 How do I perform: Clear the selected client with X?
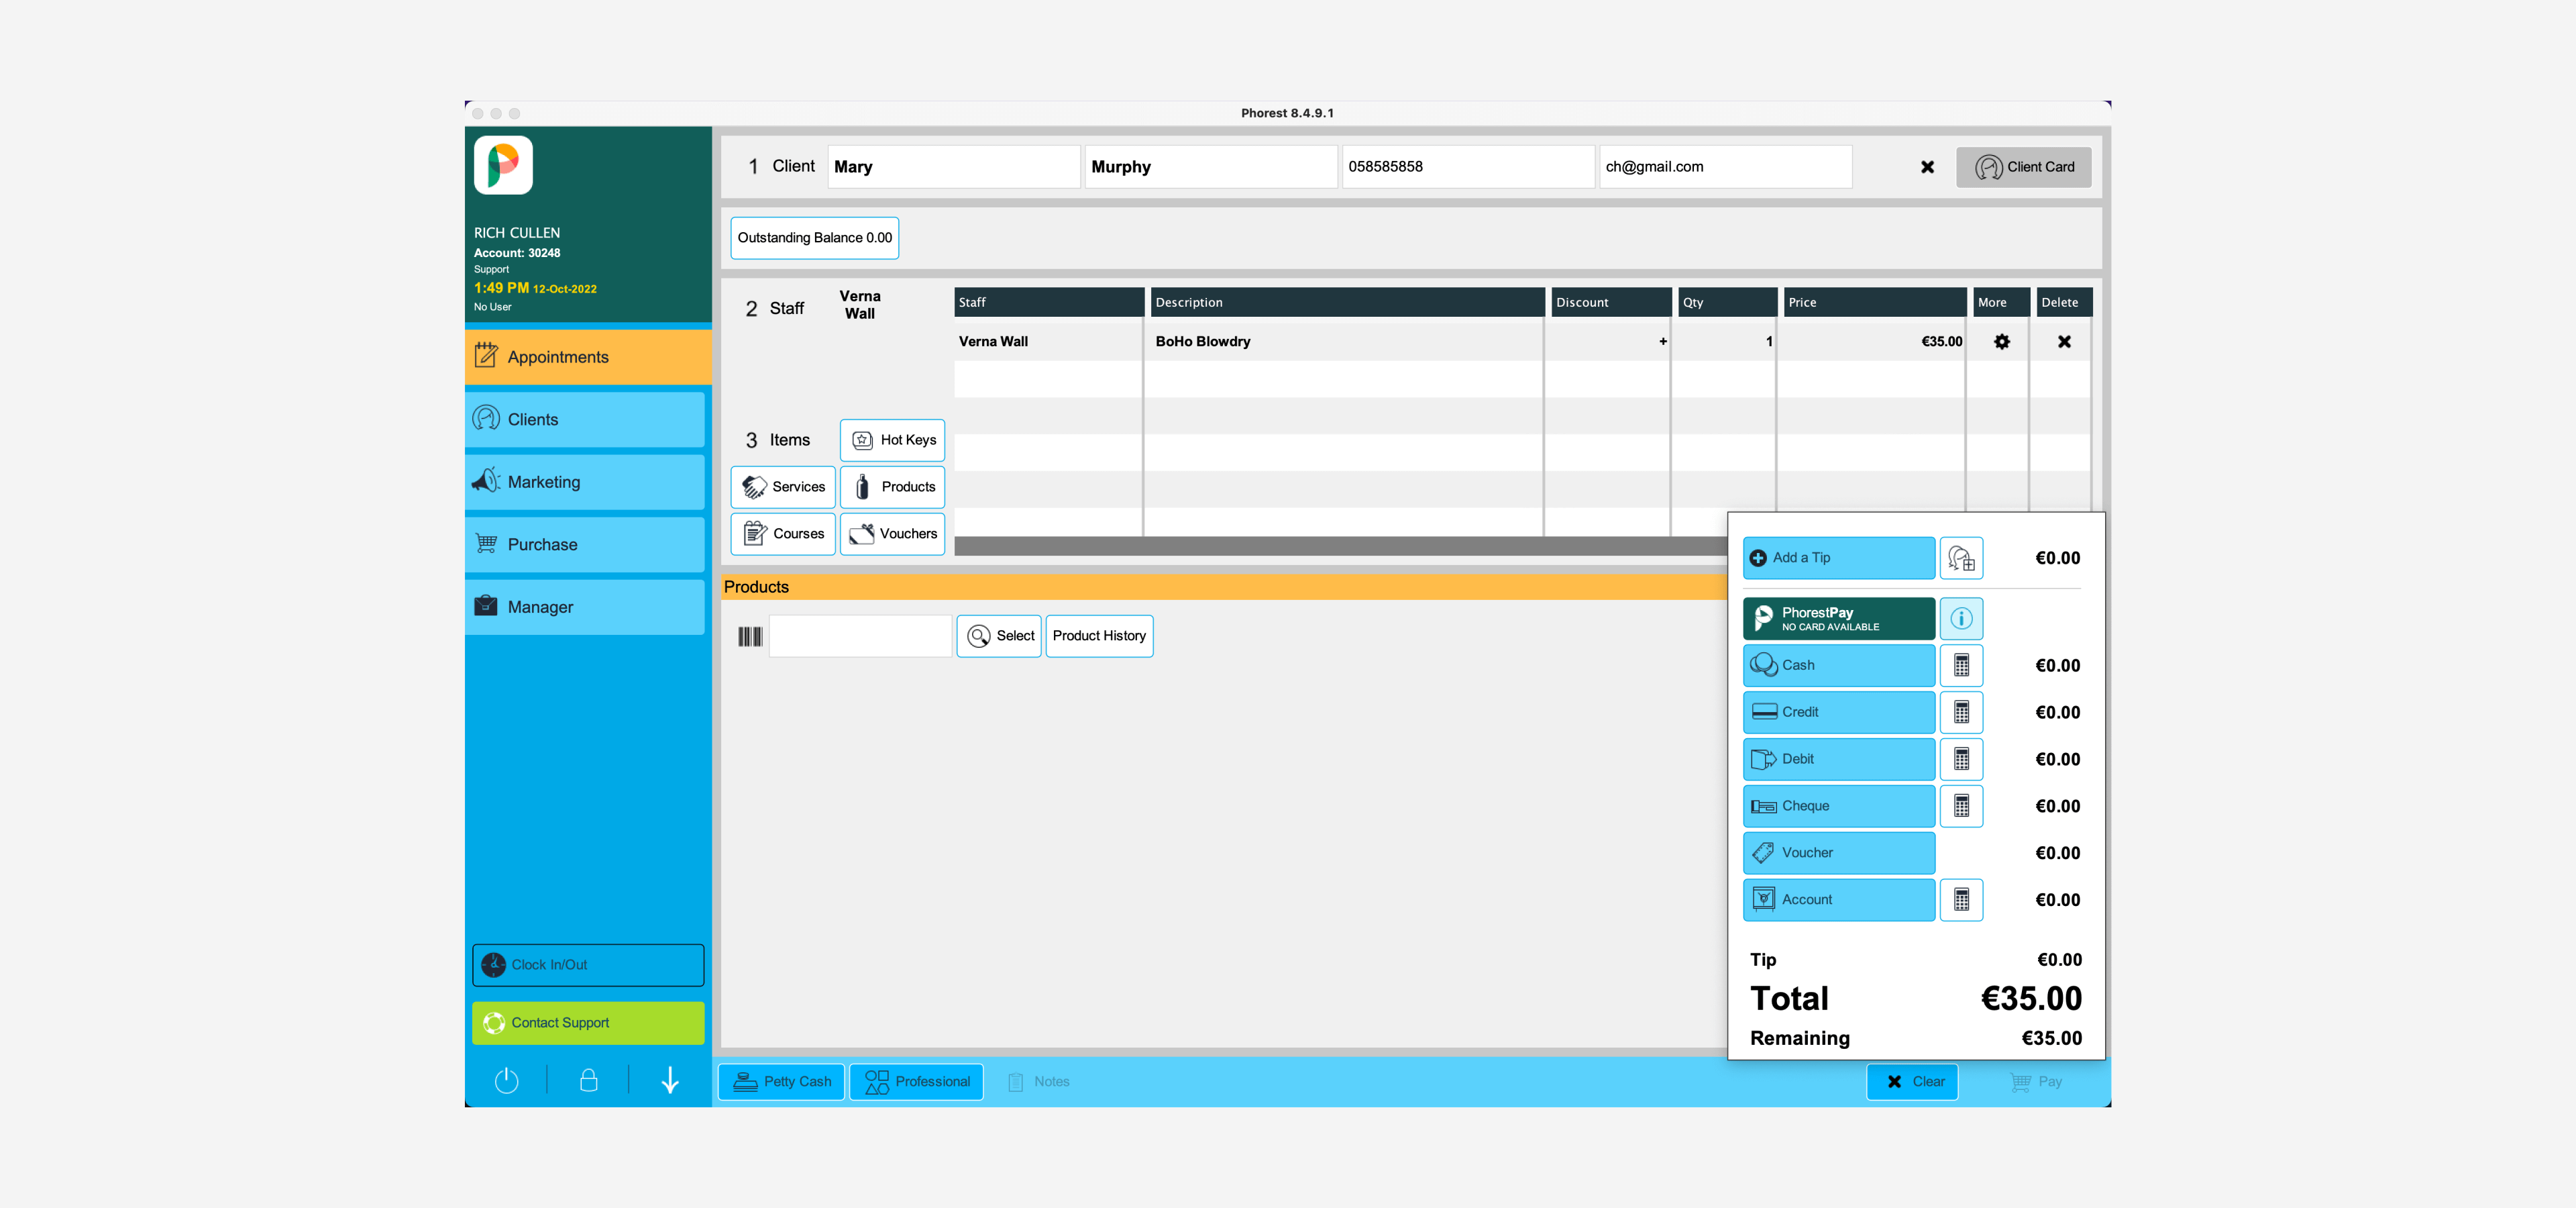pos(1927,167)
